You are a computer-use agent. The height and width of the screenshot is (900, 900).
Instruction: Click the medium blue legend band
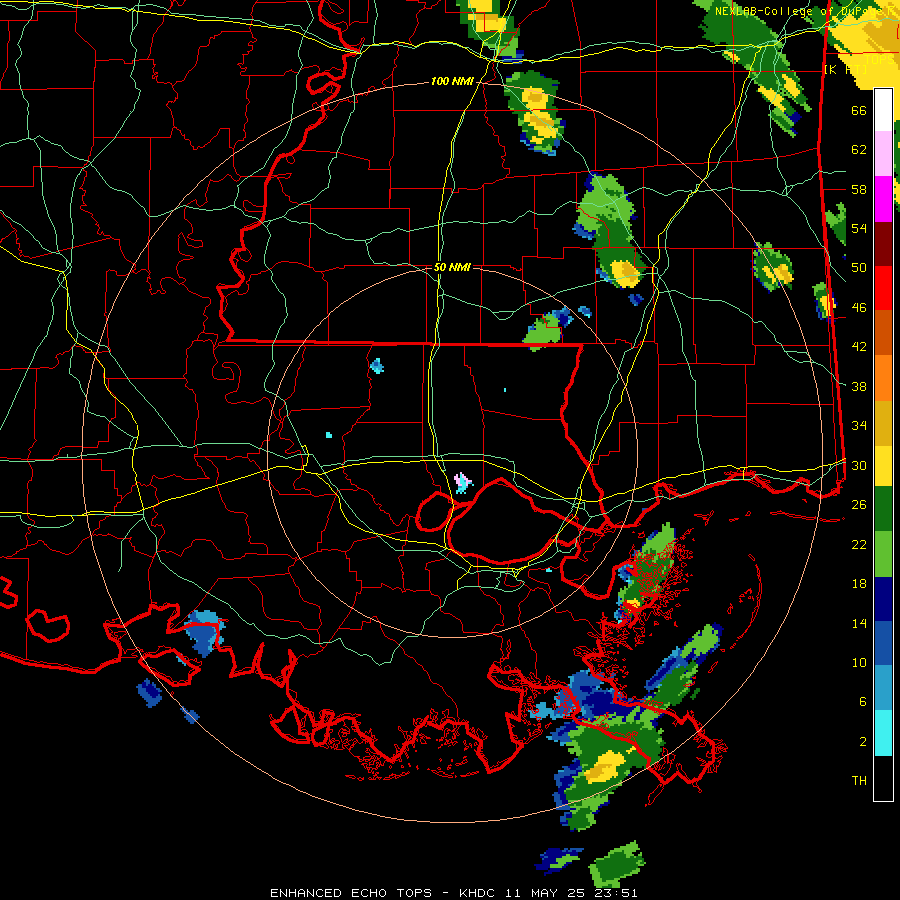(883, 644)
